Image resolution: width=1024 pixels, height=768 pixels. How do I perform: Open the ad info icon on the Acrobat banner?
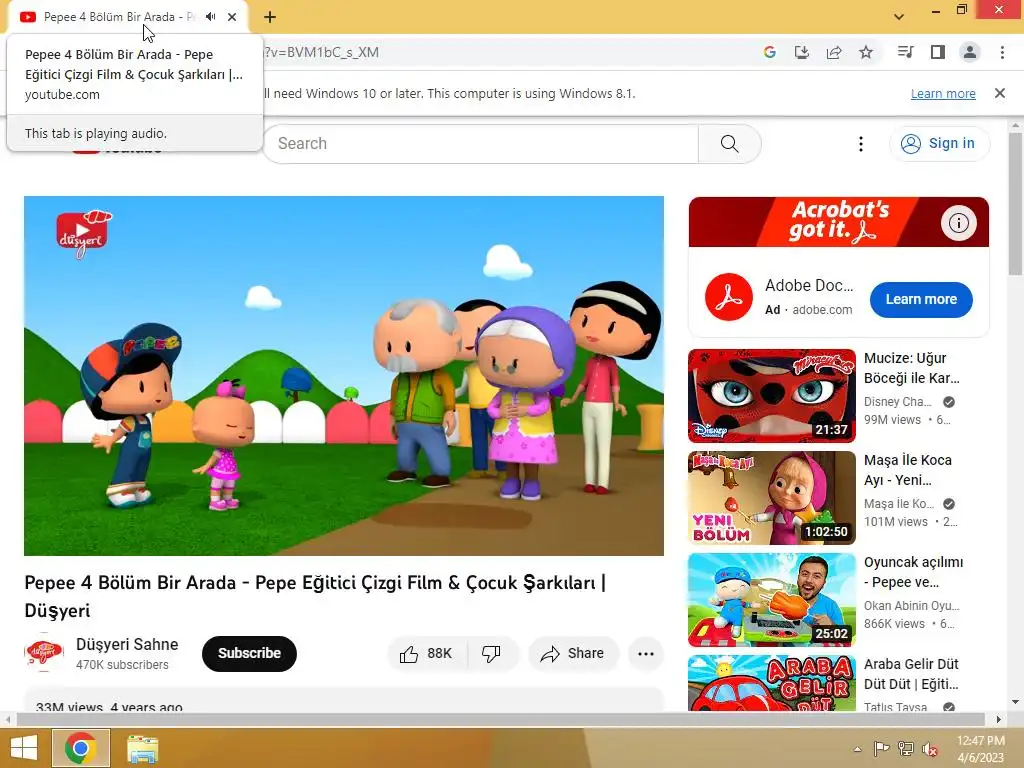click(x=959, y=223)
